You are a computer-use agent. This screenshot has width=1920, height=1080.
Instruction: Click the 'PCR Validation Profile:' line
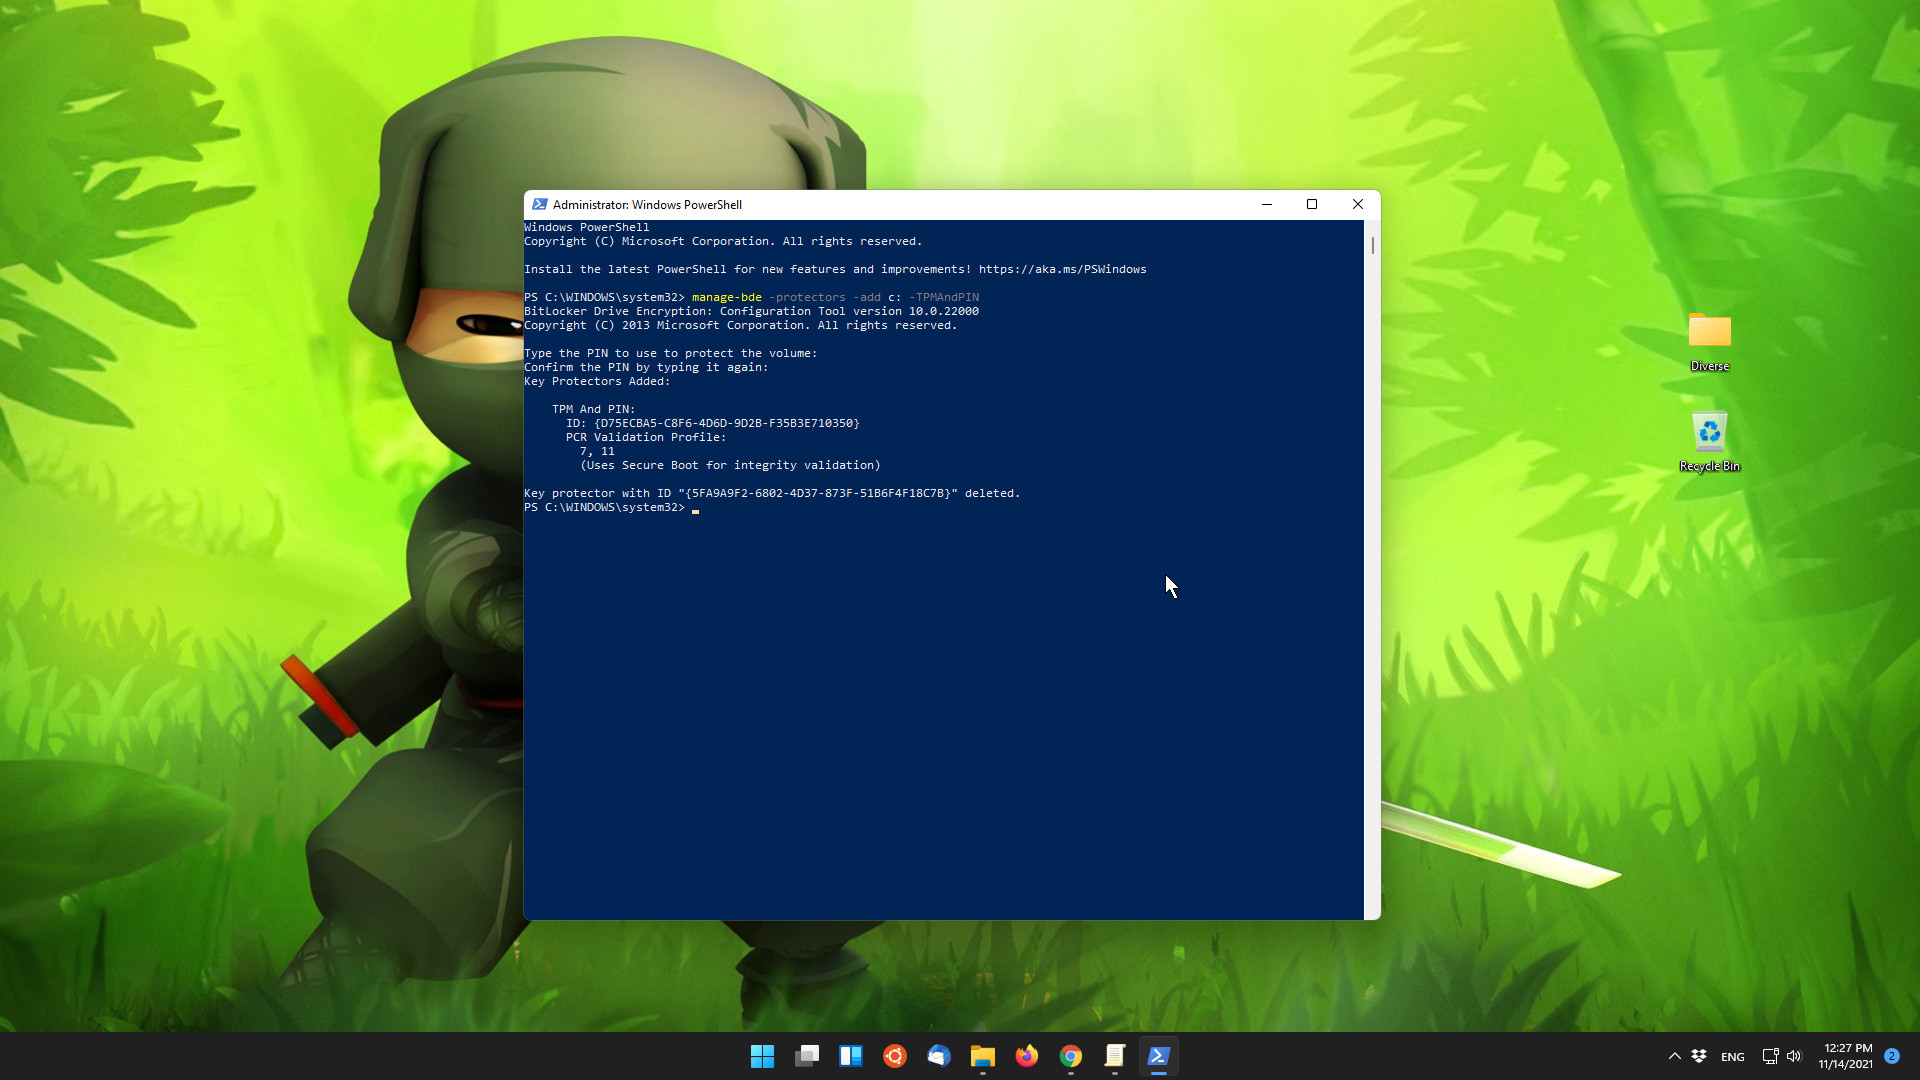click(646, 437)
